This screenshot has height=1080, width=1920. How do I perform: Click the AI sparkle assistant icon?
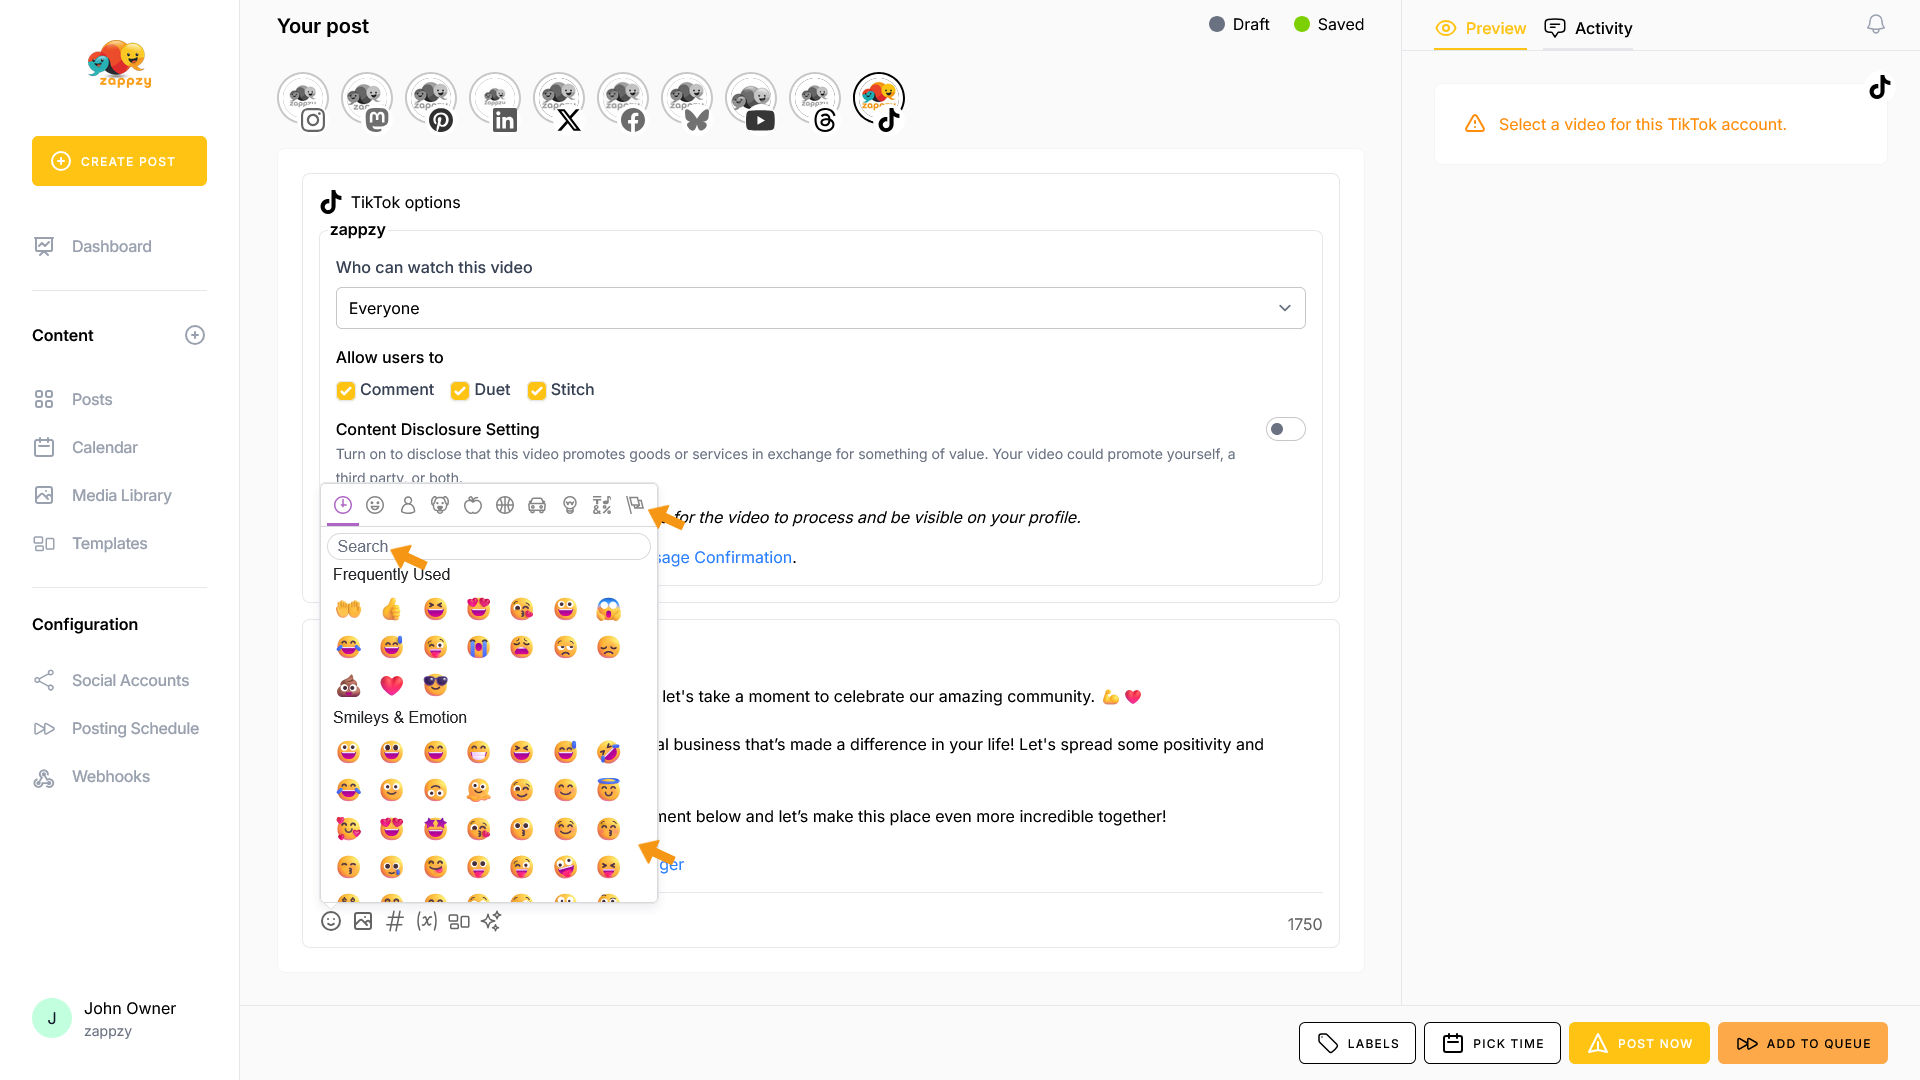coord(491,921)
